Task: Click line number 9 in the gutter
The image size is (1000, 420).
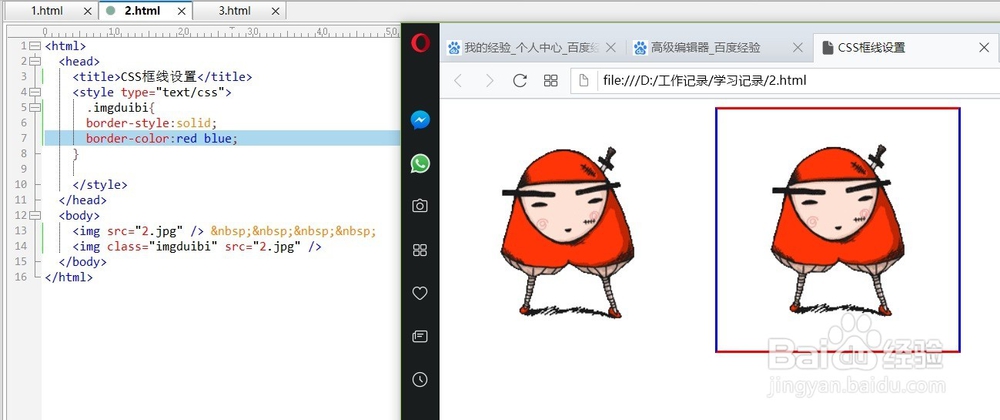Action: (24, 170)
